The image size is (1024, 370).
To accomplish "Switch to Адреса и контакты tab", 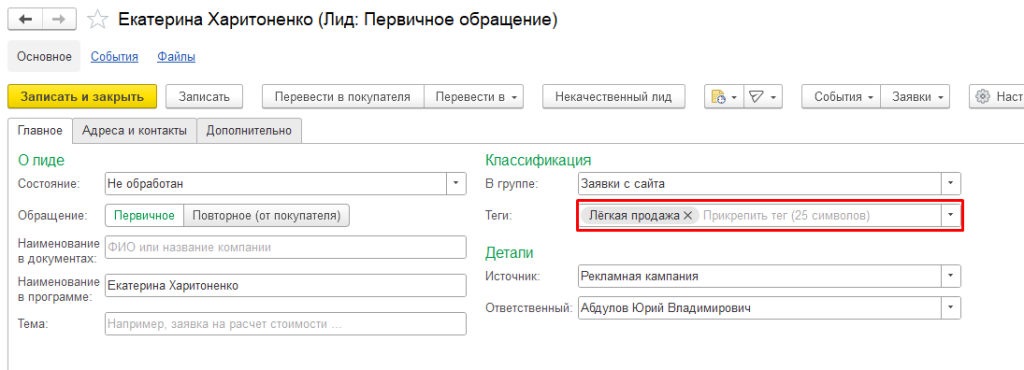I will 135,131.
